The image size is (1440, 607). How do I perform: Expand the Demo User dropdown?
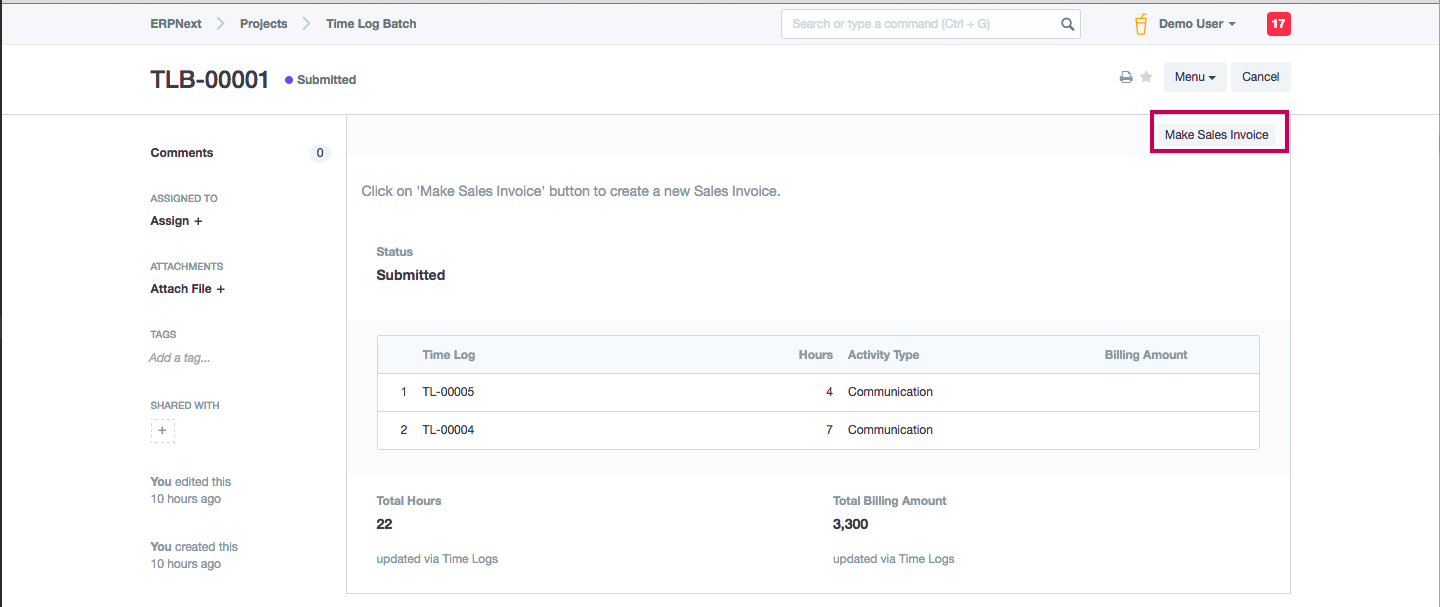click(x=1197, y=24)
